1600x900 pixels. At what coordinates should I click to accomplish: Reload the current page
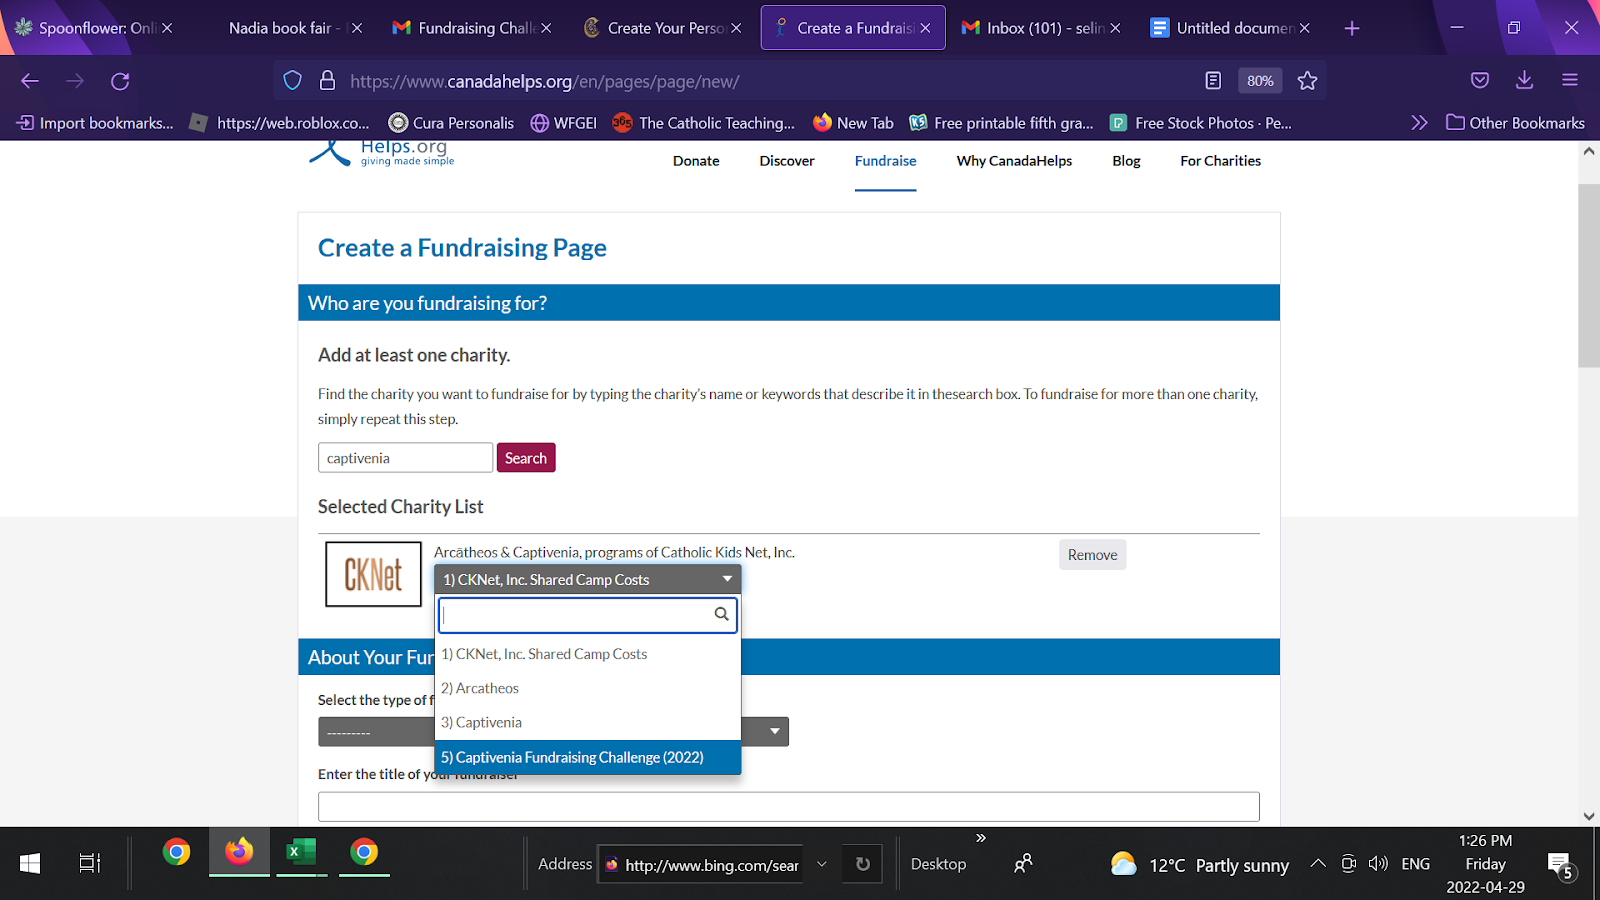(120, 81)
